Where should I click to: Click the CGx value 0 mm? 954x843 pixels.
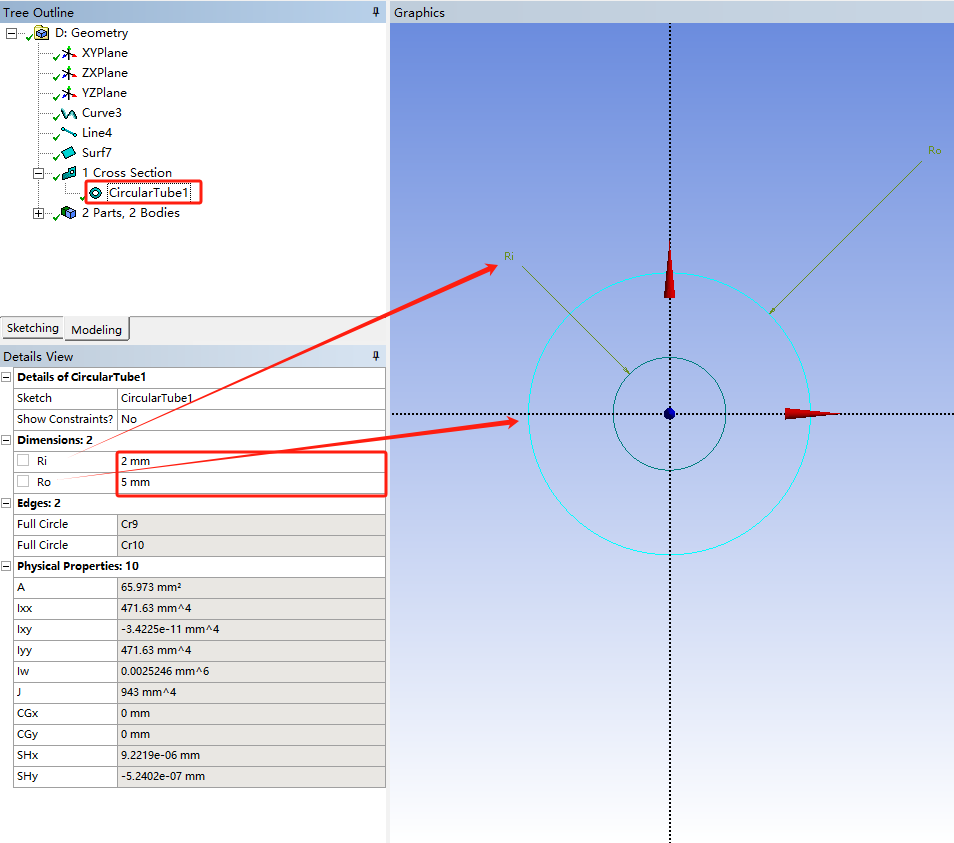[x=251, y=713]
